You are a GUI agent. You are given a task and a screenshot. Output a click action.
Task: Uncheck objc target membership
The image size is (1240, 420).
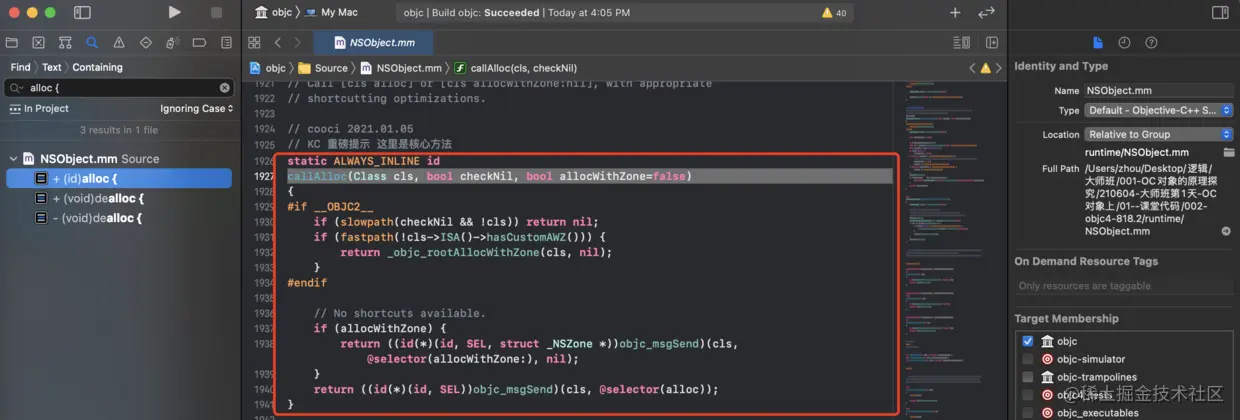click(1027, 341)
